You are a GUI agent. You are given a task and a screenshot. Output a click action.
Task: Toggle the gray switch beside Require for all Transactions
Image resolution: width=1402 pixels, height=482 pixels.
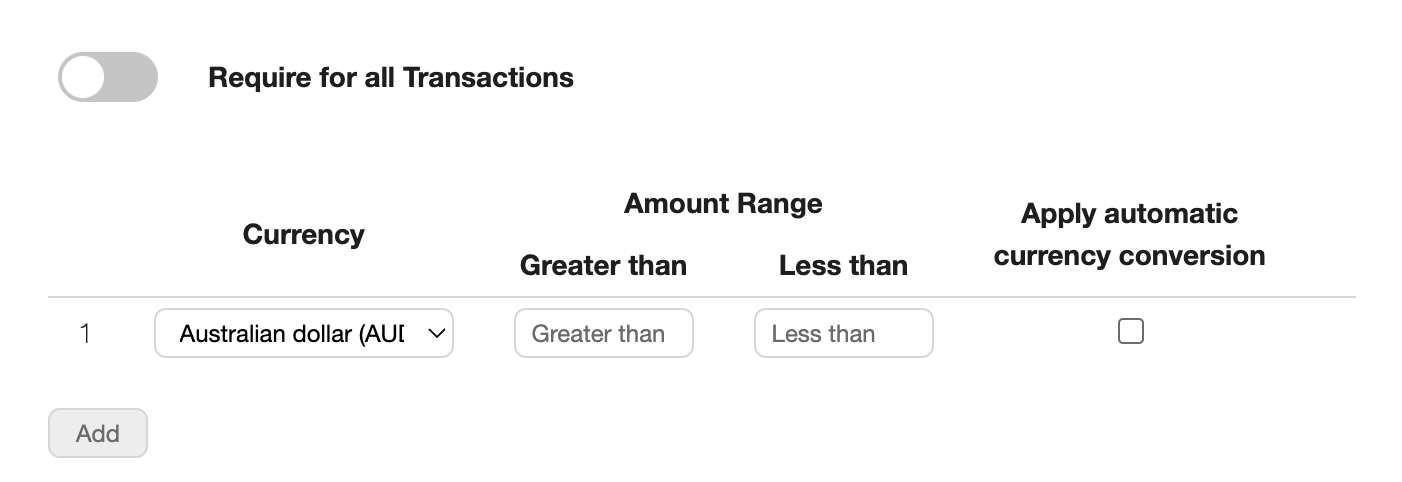(108, 77)
